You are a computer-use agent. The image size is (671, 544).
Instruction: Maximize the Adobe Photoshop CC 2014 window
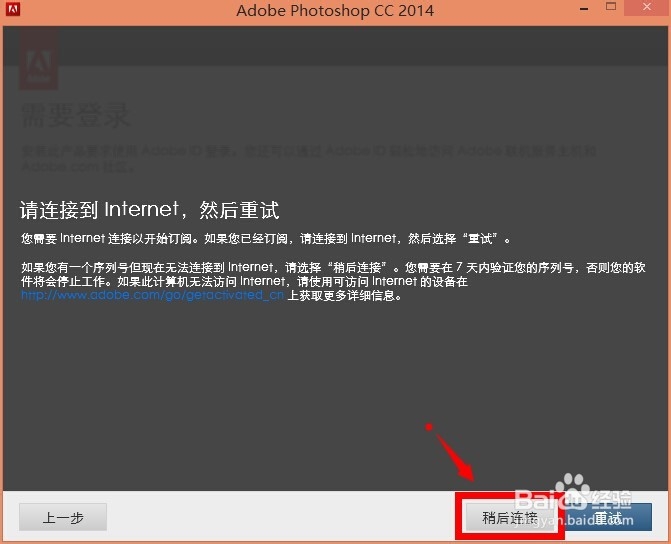pyautogui.click(x=611, y=7)
